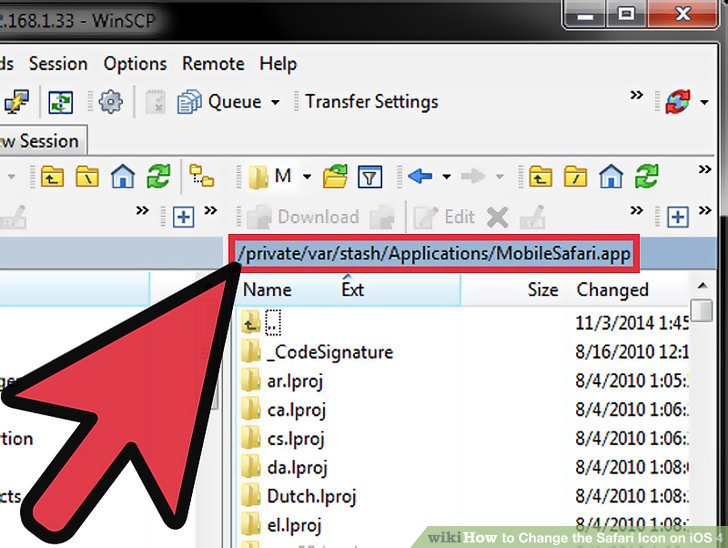The width and height of the screenshot is (728, 548).
Task: Expand local toolbar overflow chevron before plus
Action: [x=143, y=211]
